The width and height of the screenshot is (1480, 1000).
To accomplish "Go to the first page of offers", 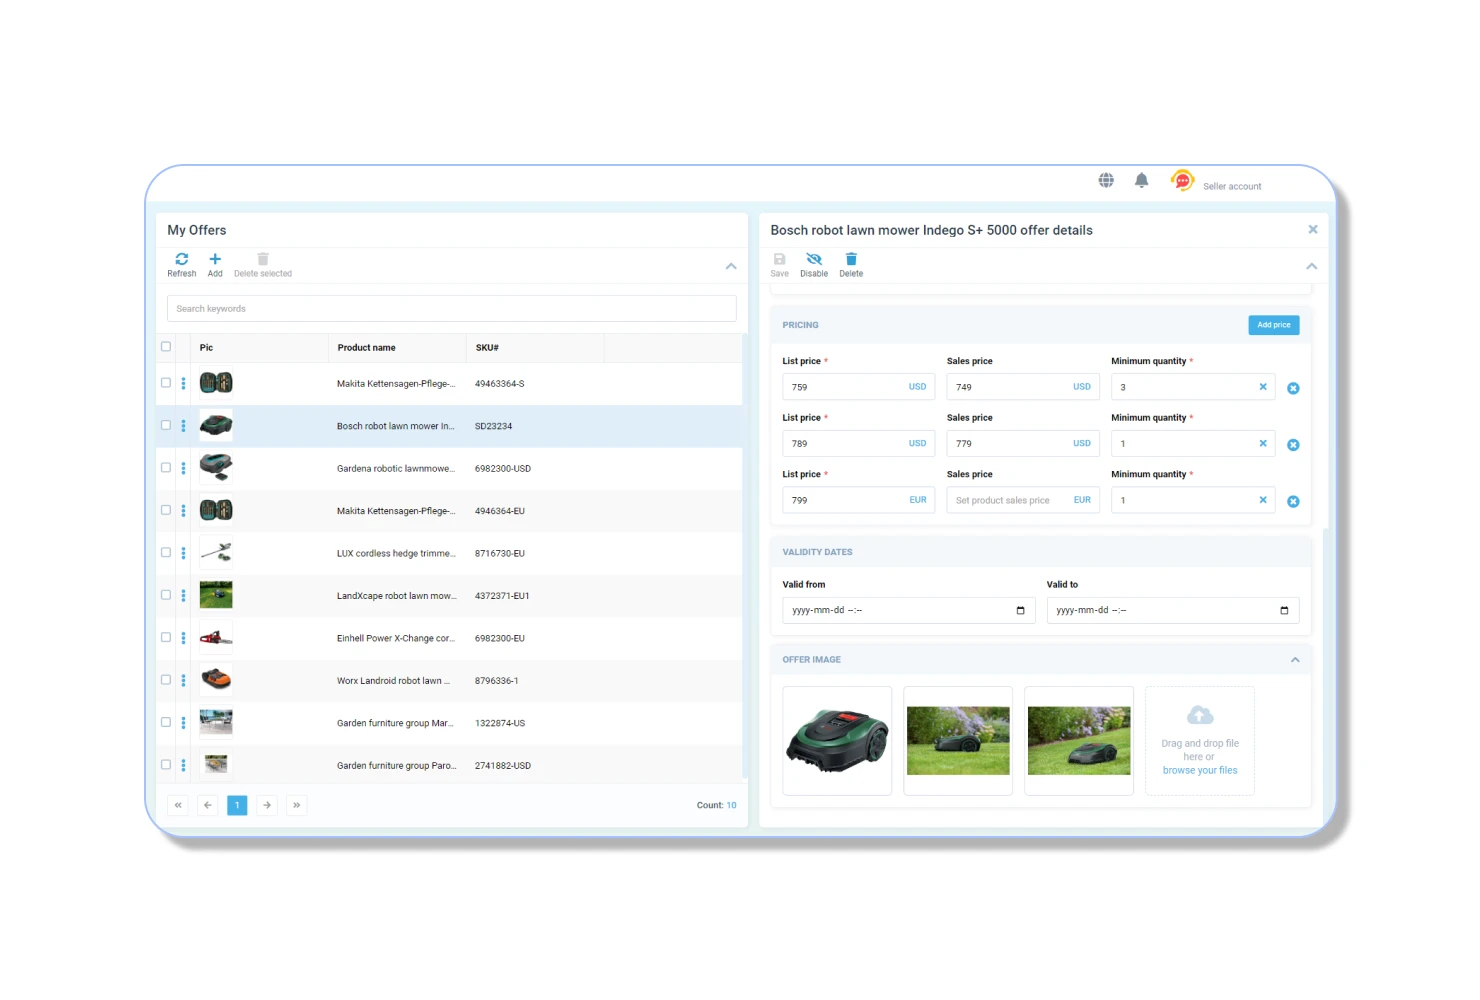I will click(178, 805).
